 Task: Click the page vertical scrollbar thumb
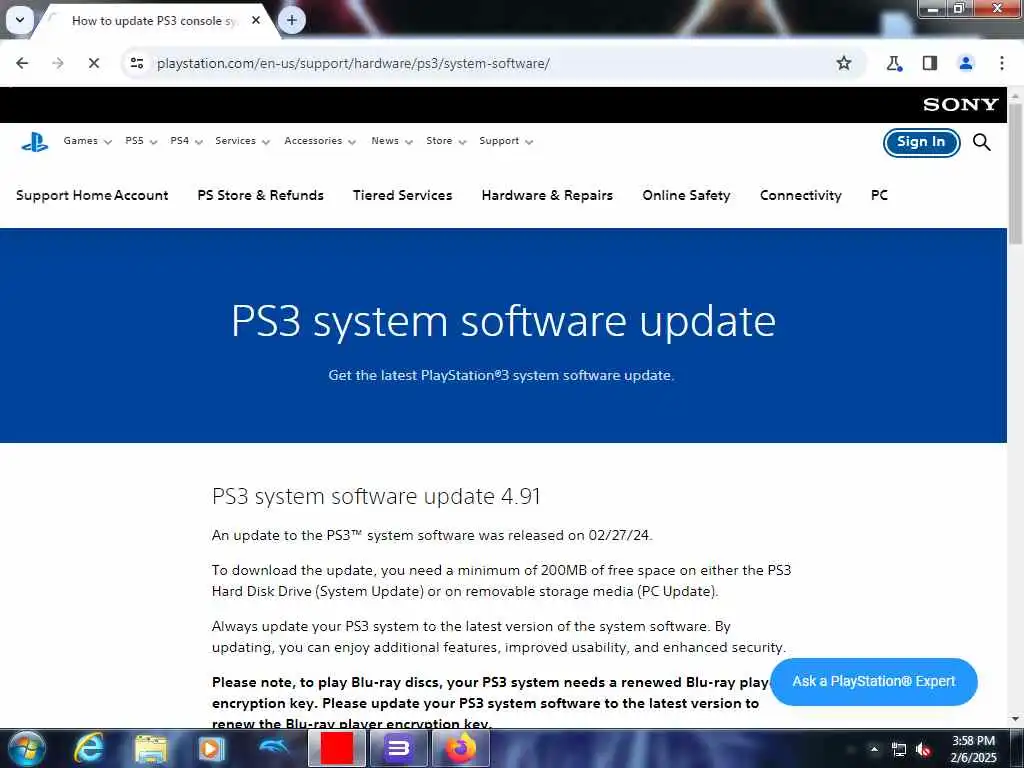click(x=1016, y=173)
